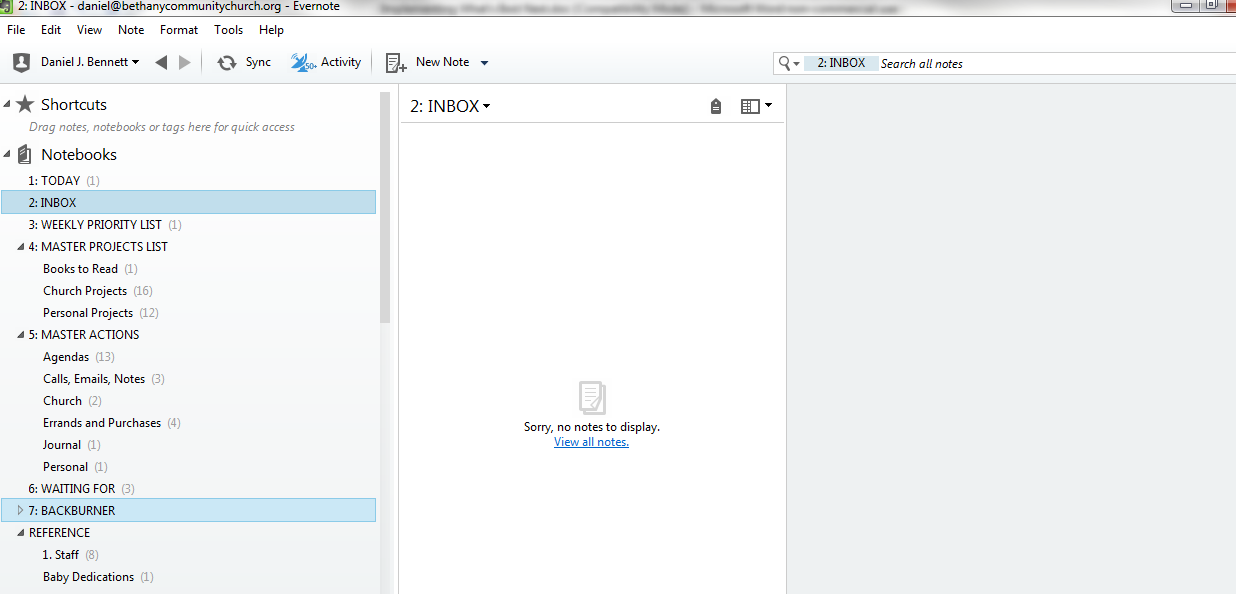1236x594 pixels.
Task: Select the 3: WEEKLY PRIORITY LIST notebook
Action: tap(189, 225)
